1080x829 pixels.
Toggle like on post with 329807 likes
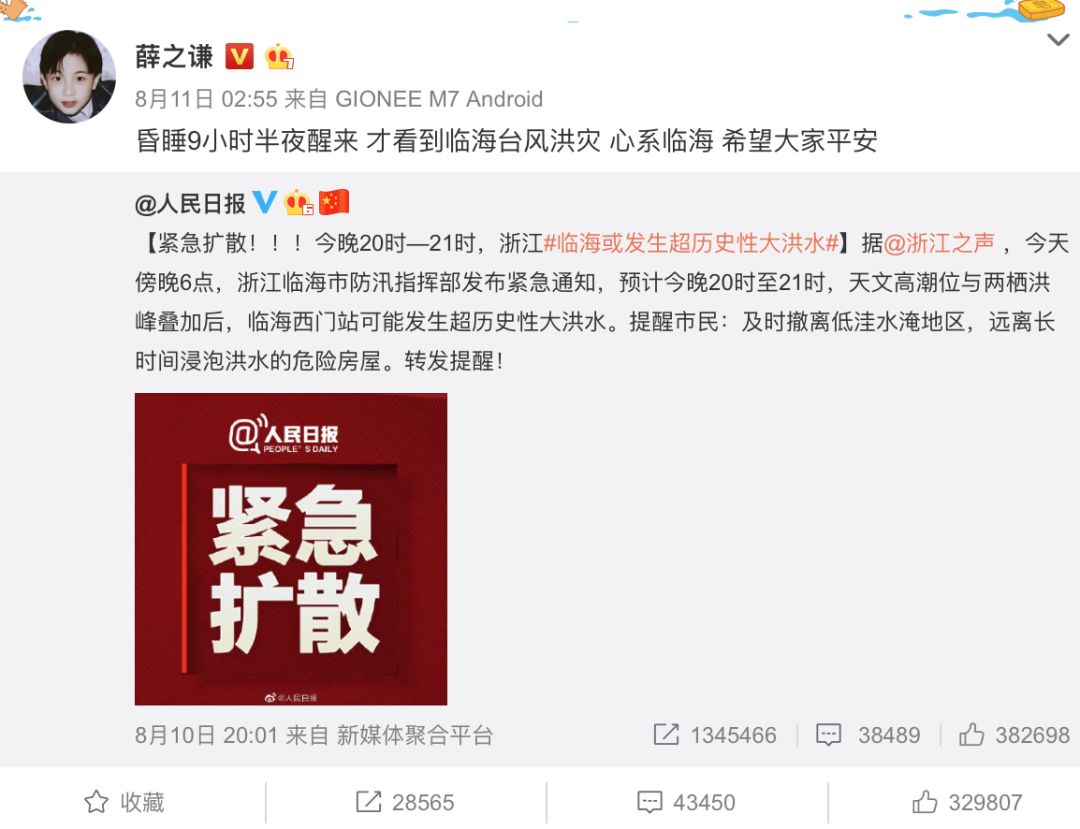coord(967,802)
